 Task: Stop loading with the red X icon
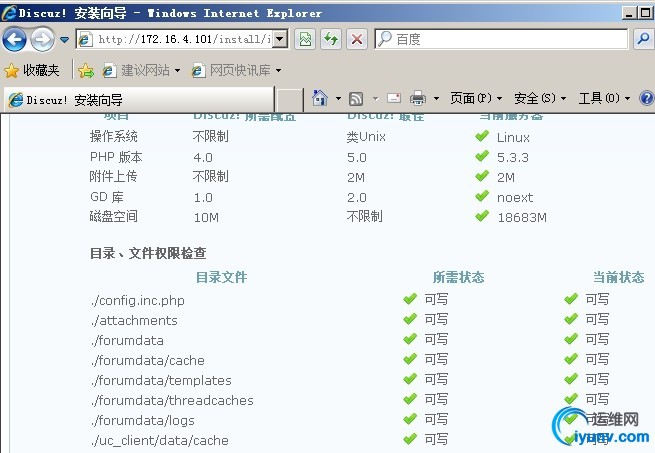357,39
